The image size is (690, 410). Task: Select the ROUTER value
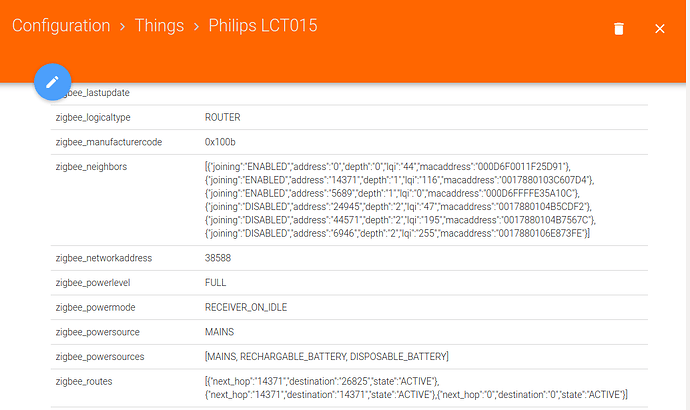223,117
